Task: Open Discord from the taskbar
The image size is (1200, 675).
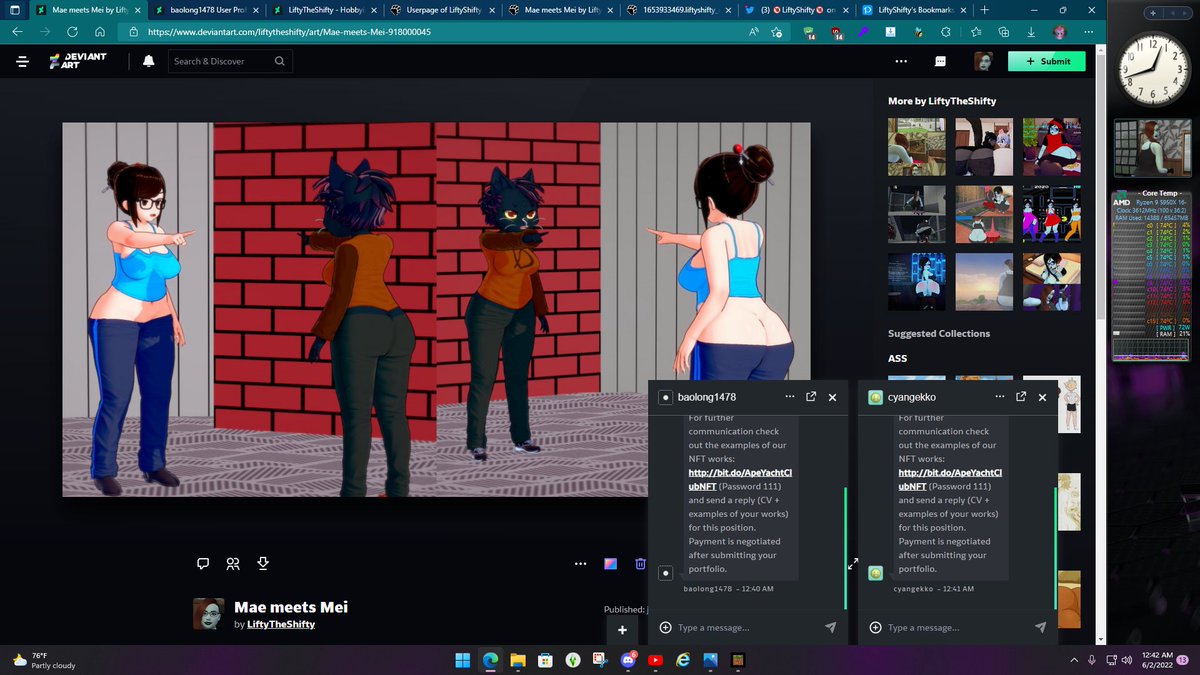Action: click(628, 660)
